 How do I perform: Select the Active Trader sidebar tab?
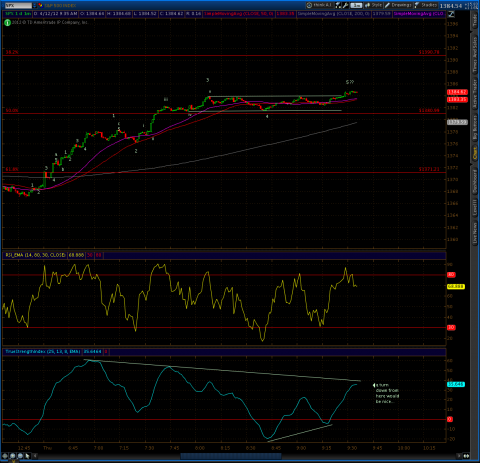pyautogui.click(x=475, y=93)
